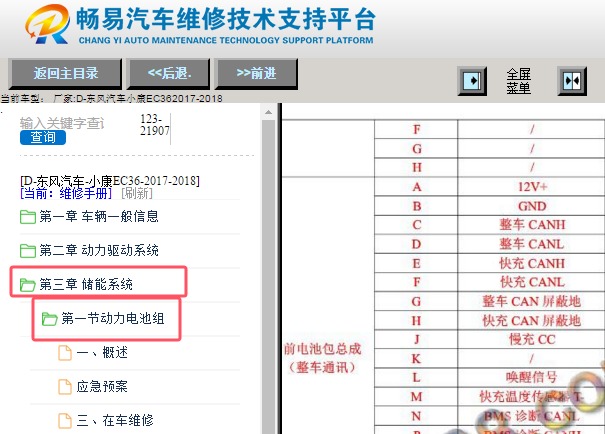Click document icon beside 一、概述
The width and height of the screenshot is (605, 434).
tap(65, 352)
